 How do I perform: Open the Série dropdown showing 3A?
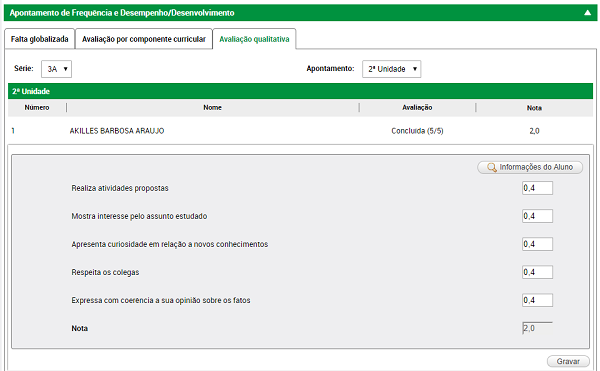(56, 69)
